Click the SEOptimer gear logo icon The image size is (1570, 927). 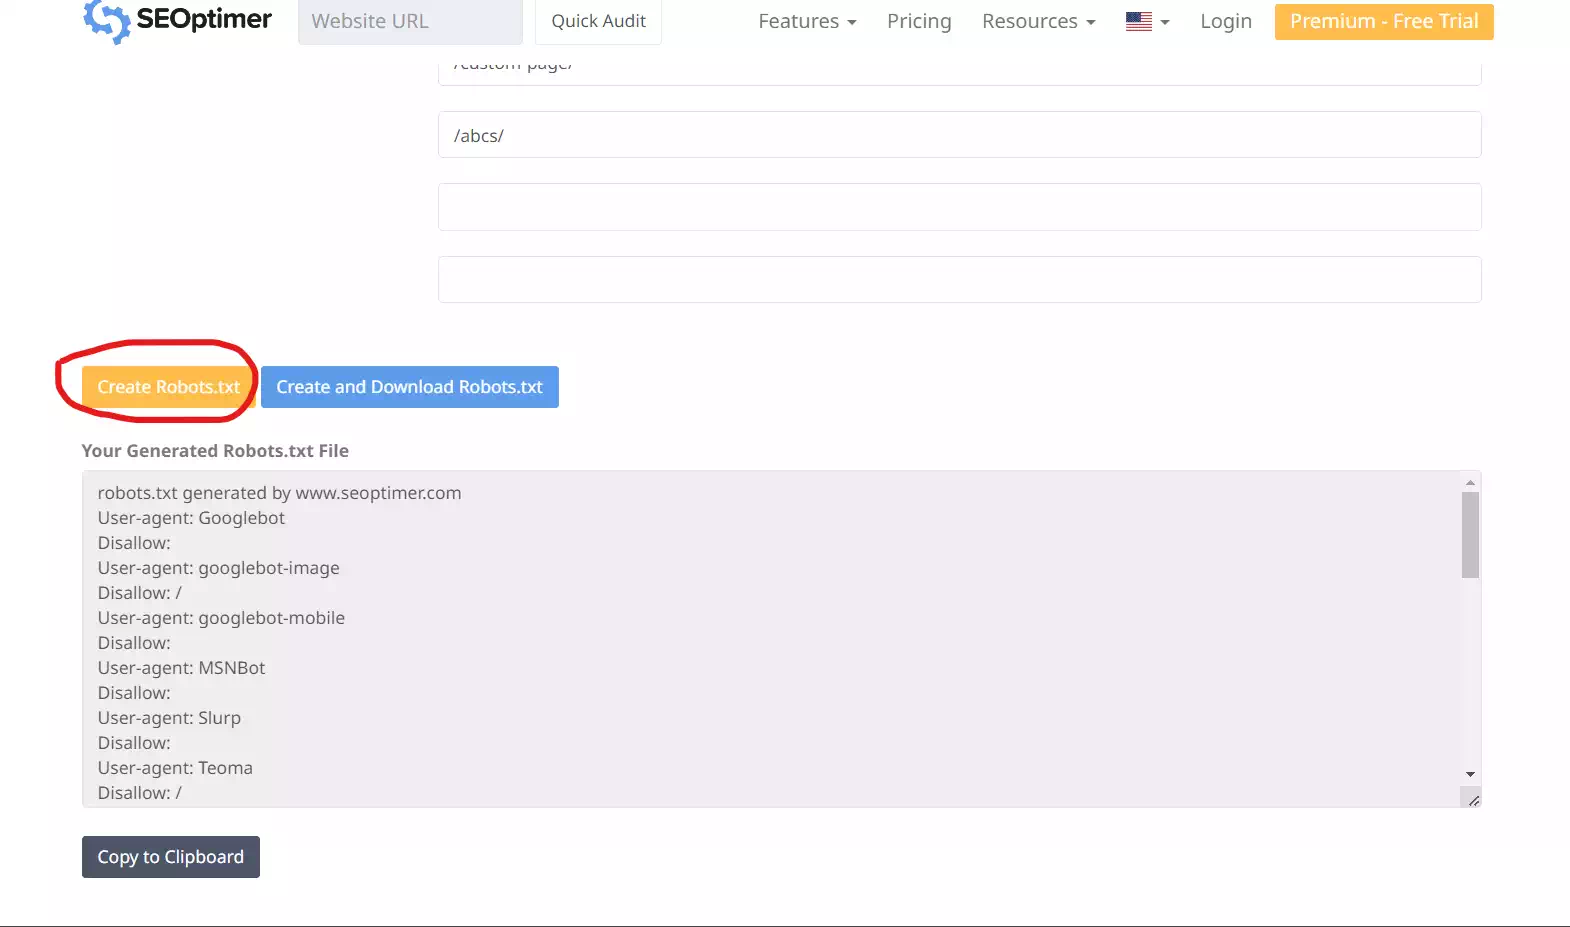coord(106,21)
